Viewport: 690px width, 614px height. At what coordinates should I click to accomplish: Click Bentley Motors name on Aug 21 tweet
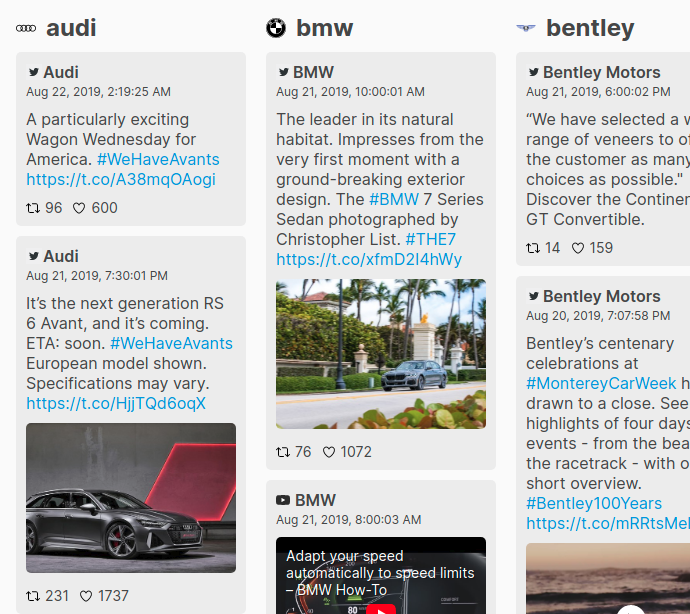pyautogui.click(x=602, y=72)
